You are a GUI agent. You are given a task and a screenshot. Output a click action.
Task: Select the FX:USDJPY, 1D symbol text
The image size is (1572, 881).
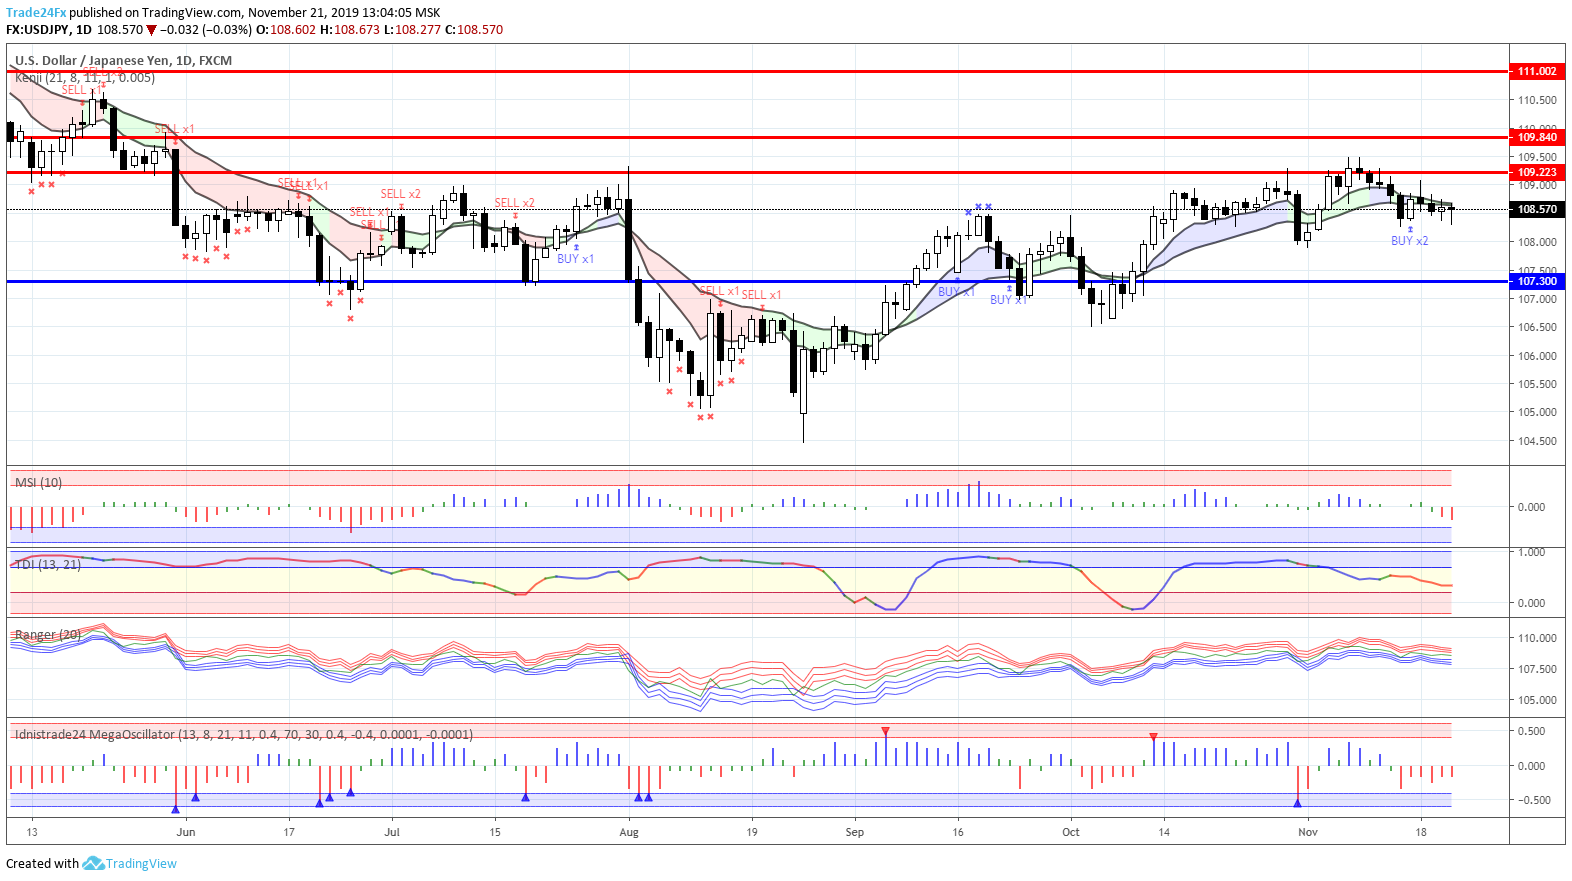[49, 30]
